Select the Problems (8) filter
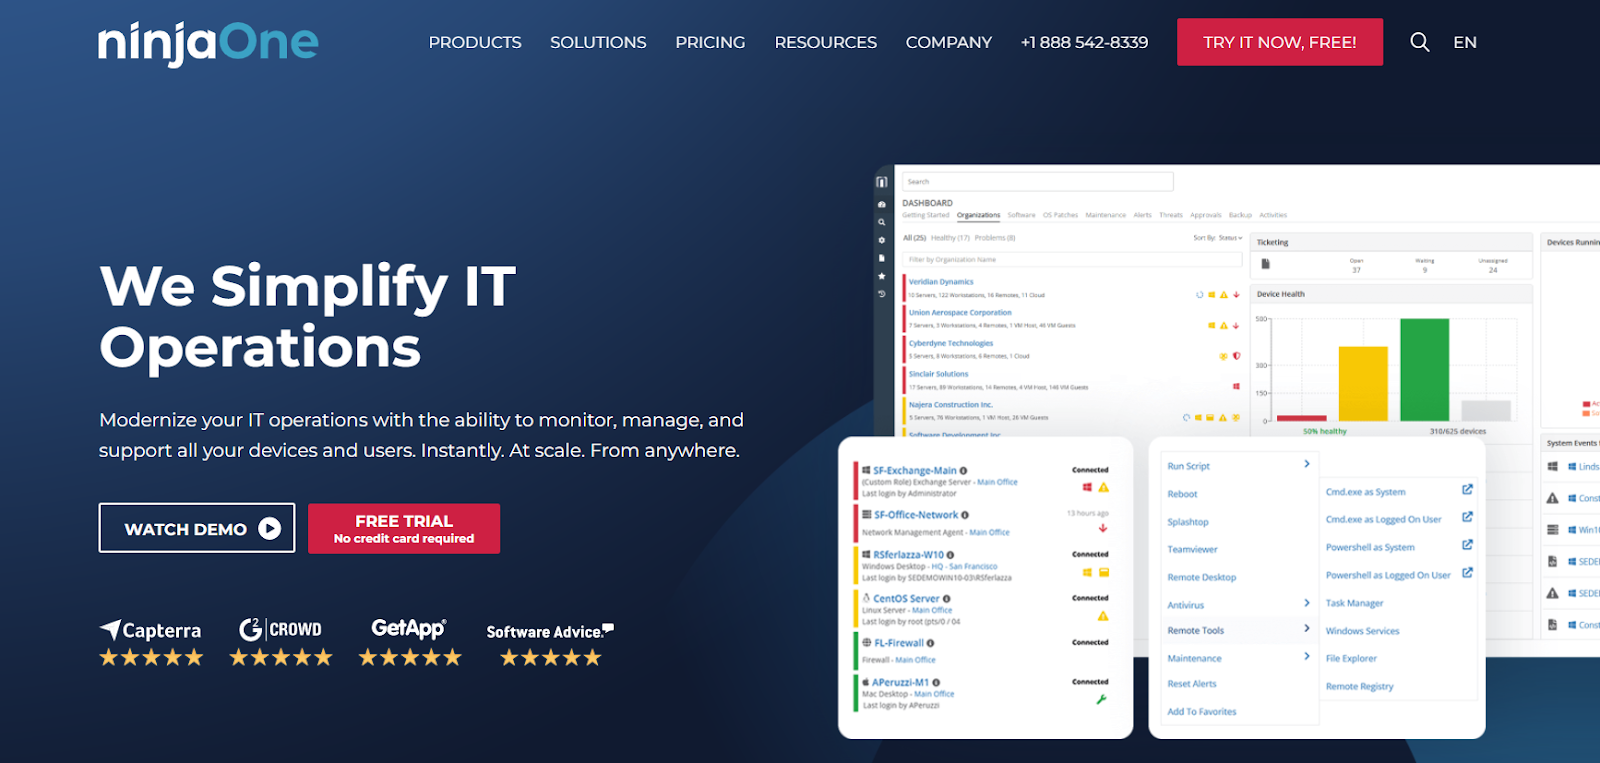This screenshot has height=763, width=1600. (x=995, y=238)
